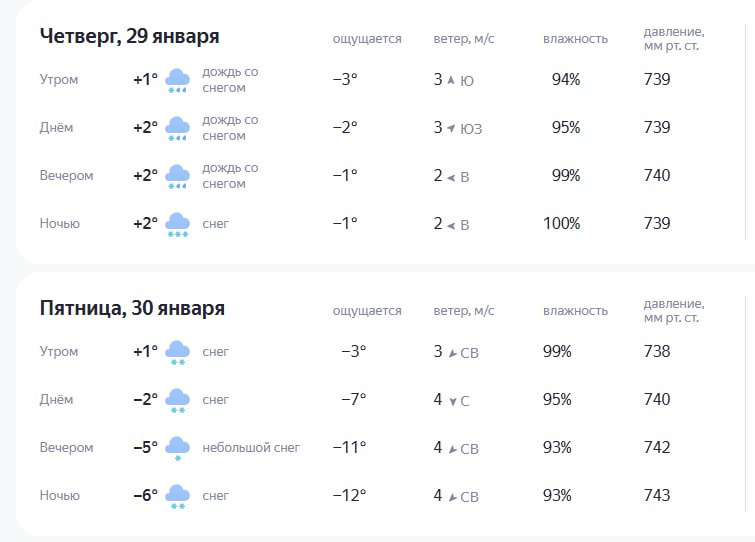The width and height of the screenshot is (755, 542).
Task: Click the southwest wind arrow on Thursday daytime
Action: coord(451,128)
